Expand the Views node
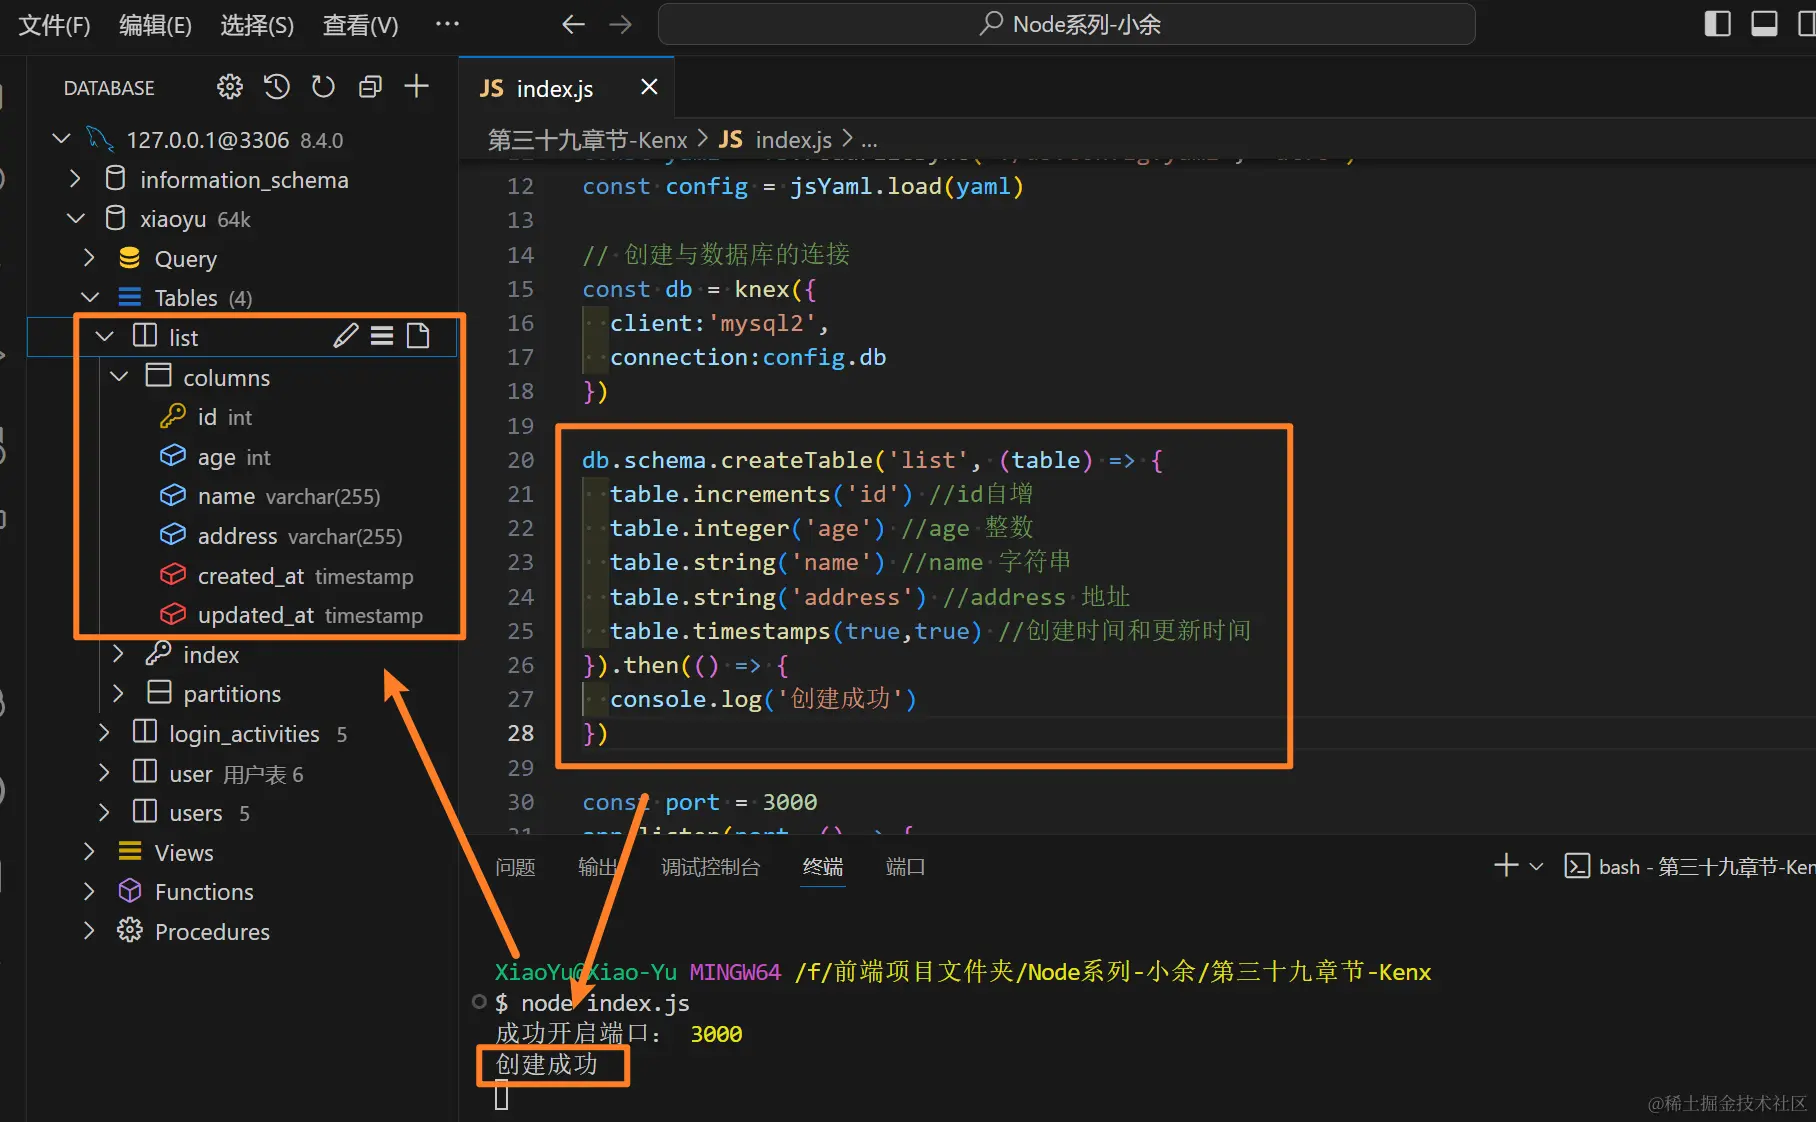 coord(89,852)
